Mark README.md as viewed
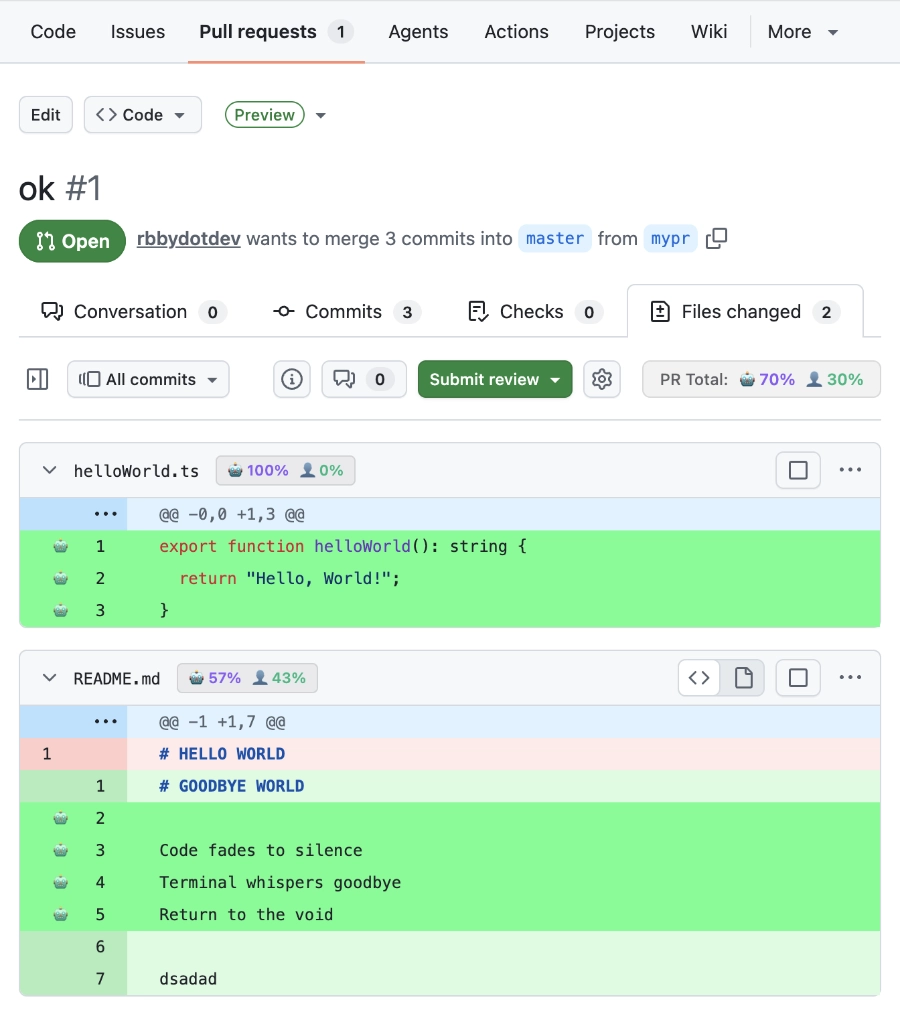900x1018 pixels. 798,678
